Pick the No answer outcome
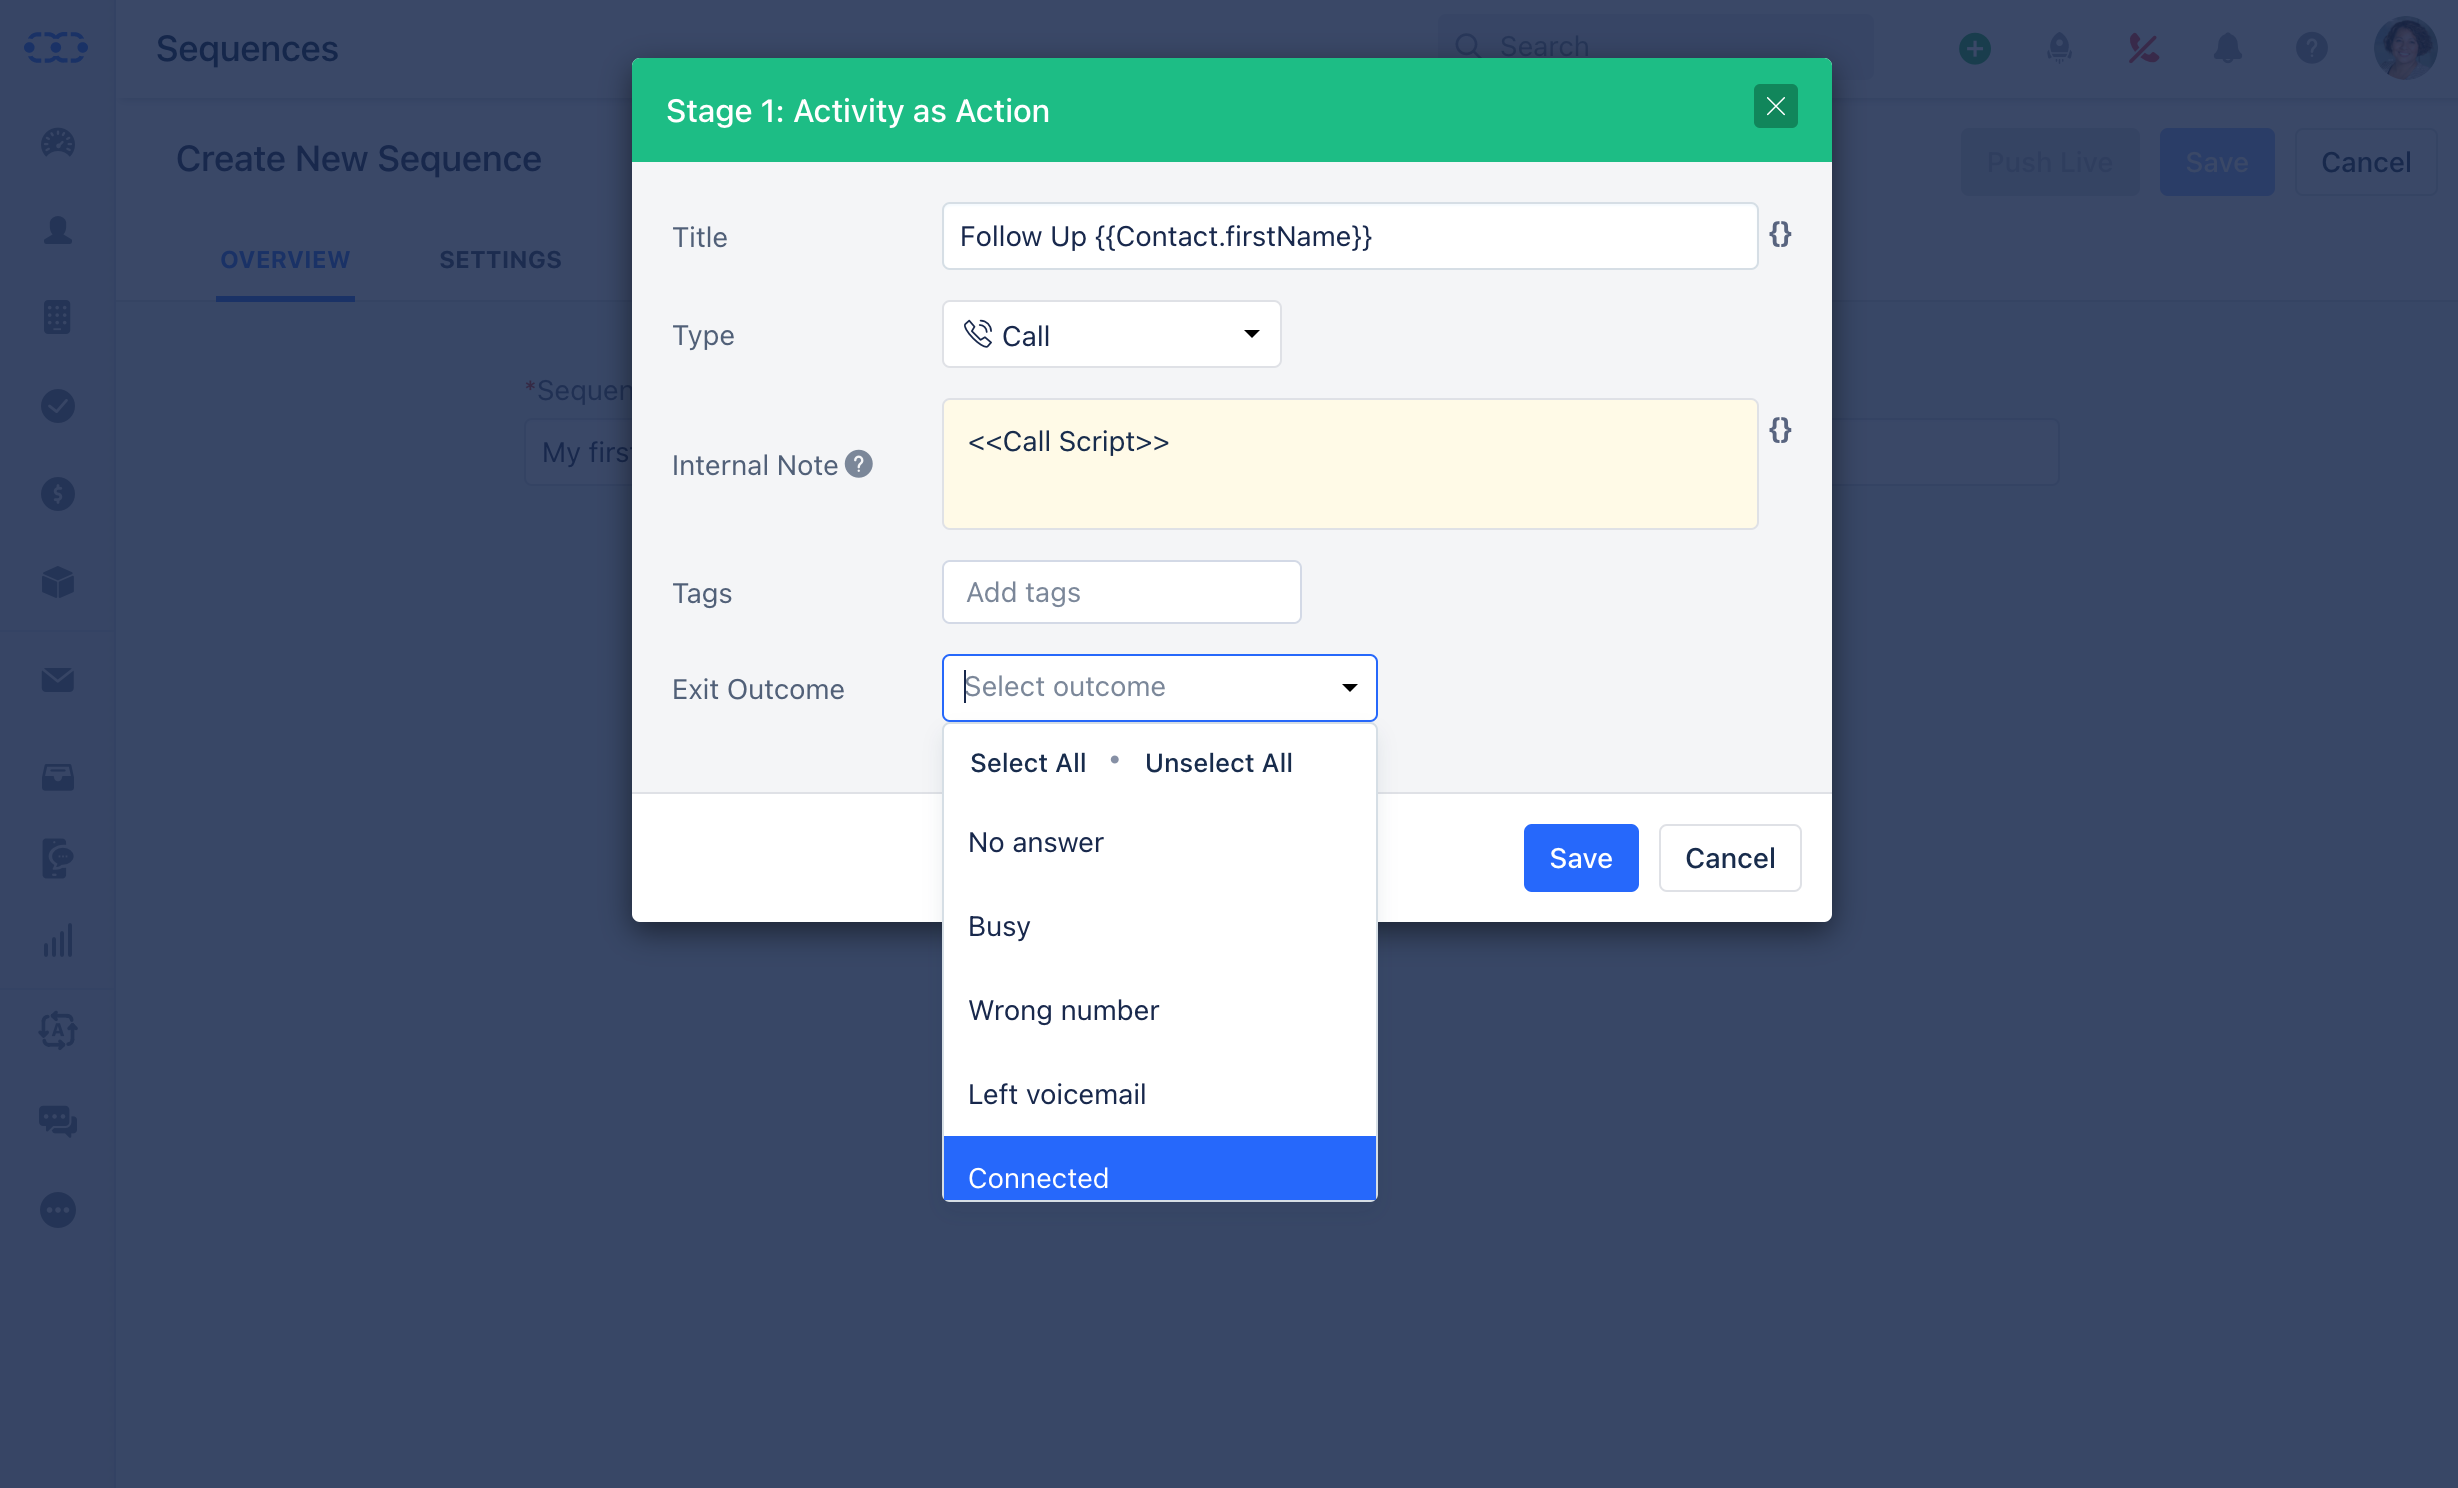Viewport: 2458px width, 1488px height. tap(1159, 843)
